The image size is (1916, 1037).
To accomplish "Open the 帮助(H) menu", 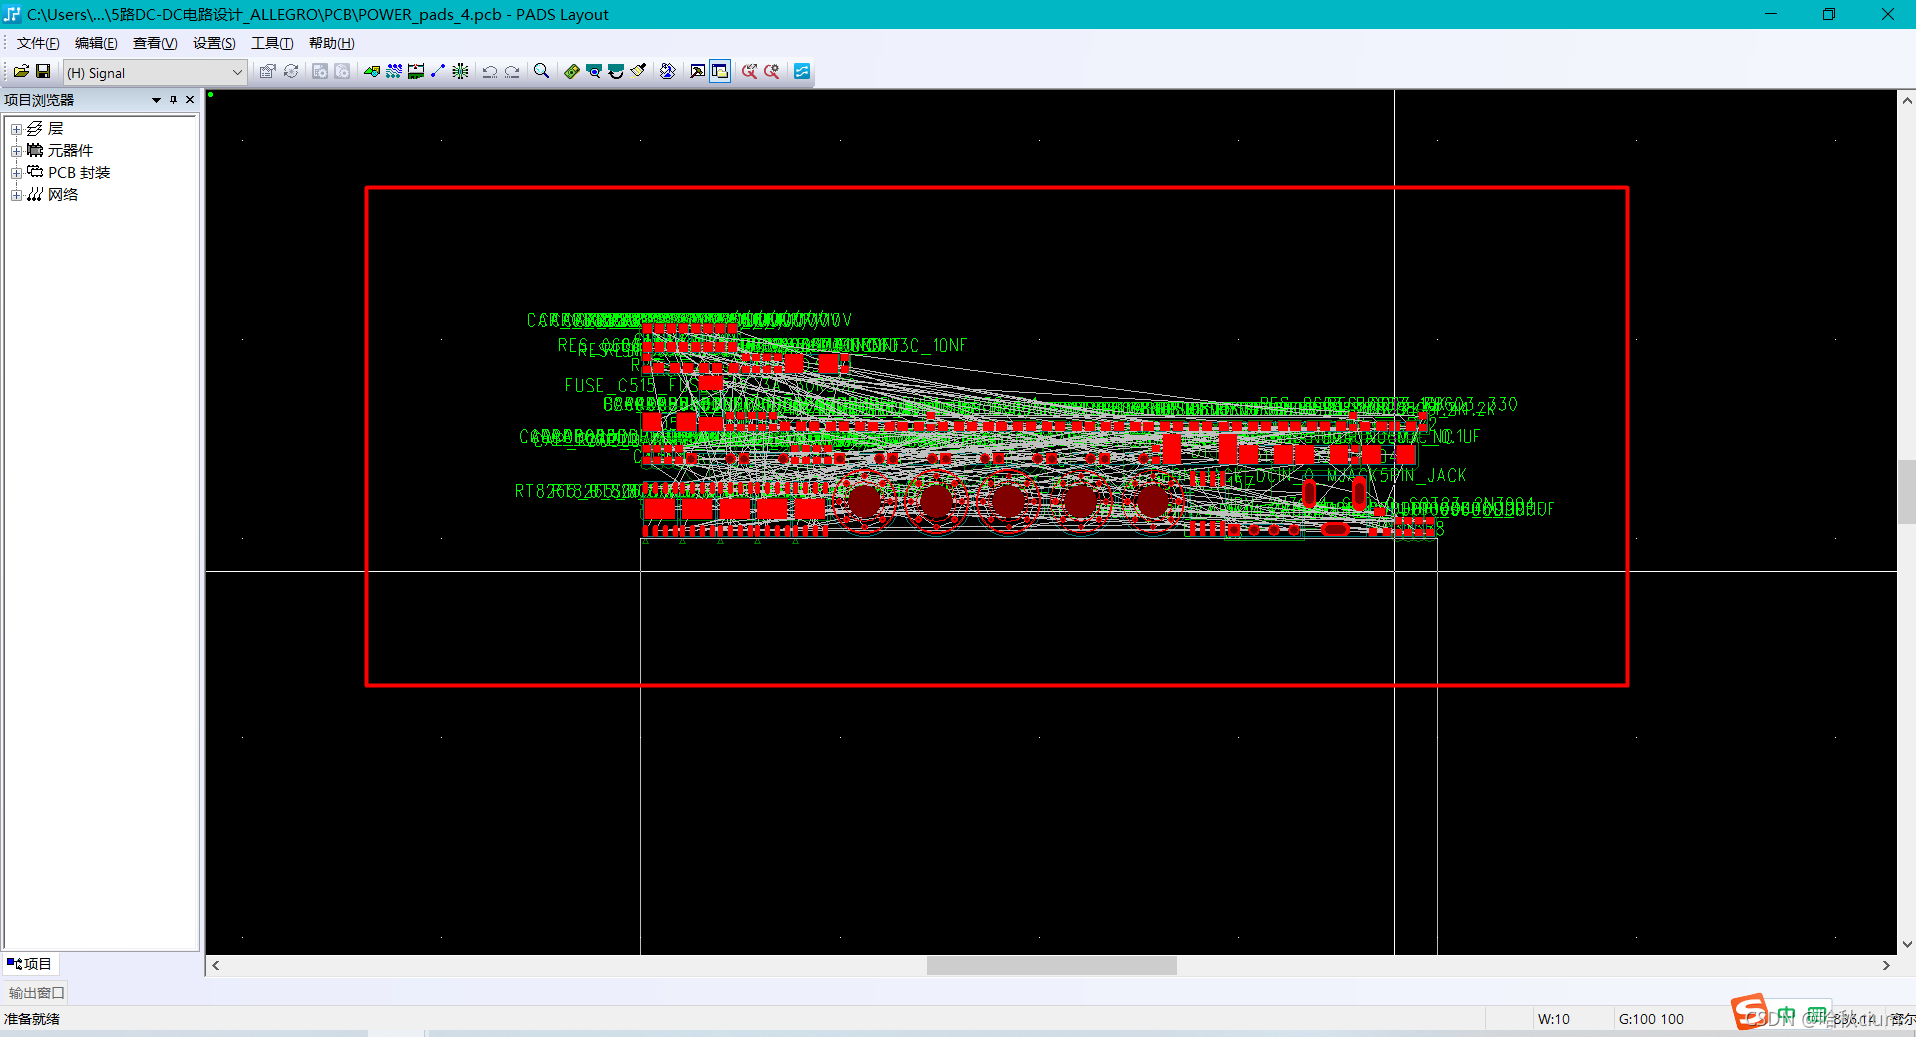I will tap(331, 43).
